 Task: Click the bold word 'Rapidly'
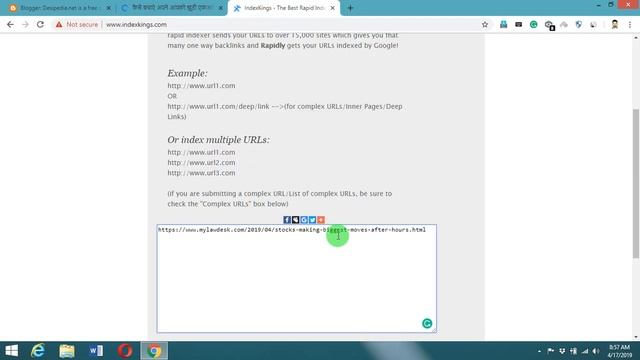point(273,45)
